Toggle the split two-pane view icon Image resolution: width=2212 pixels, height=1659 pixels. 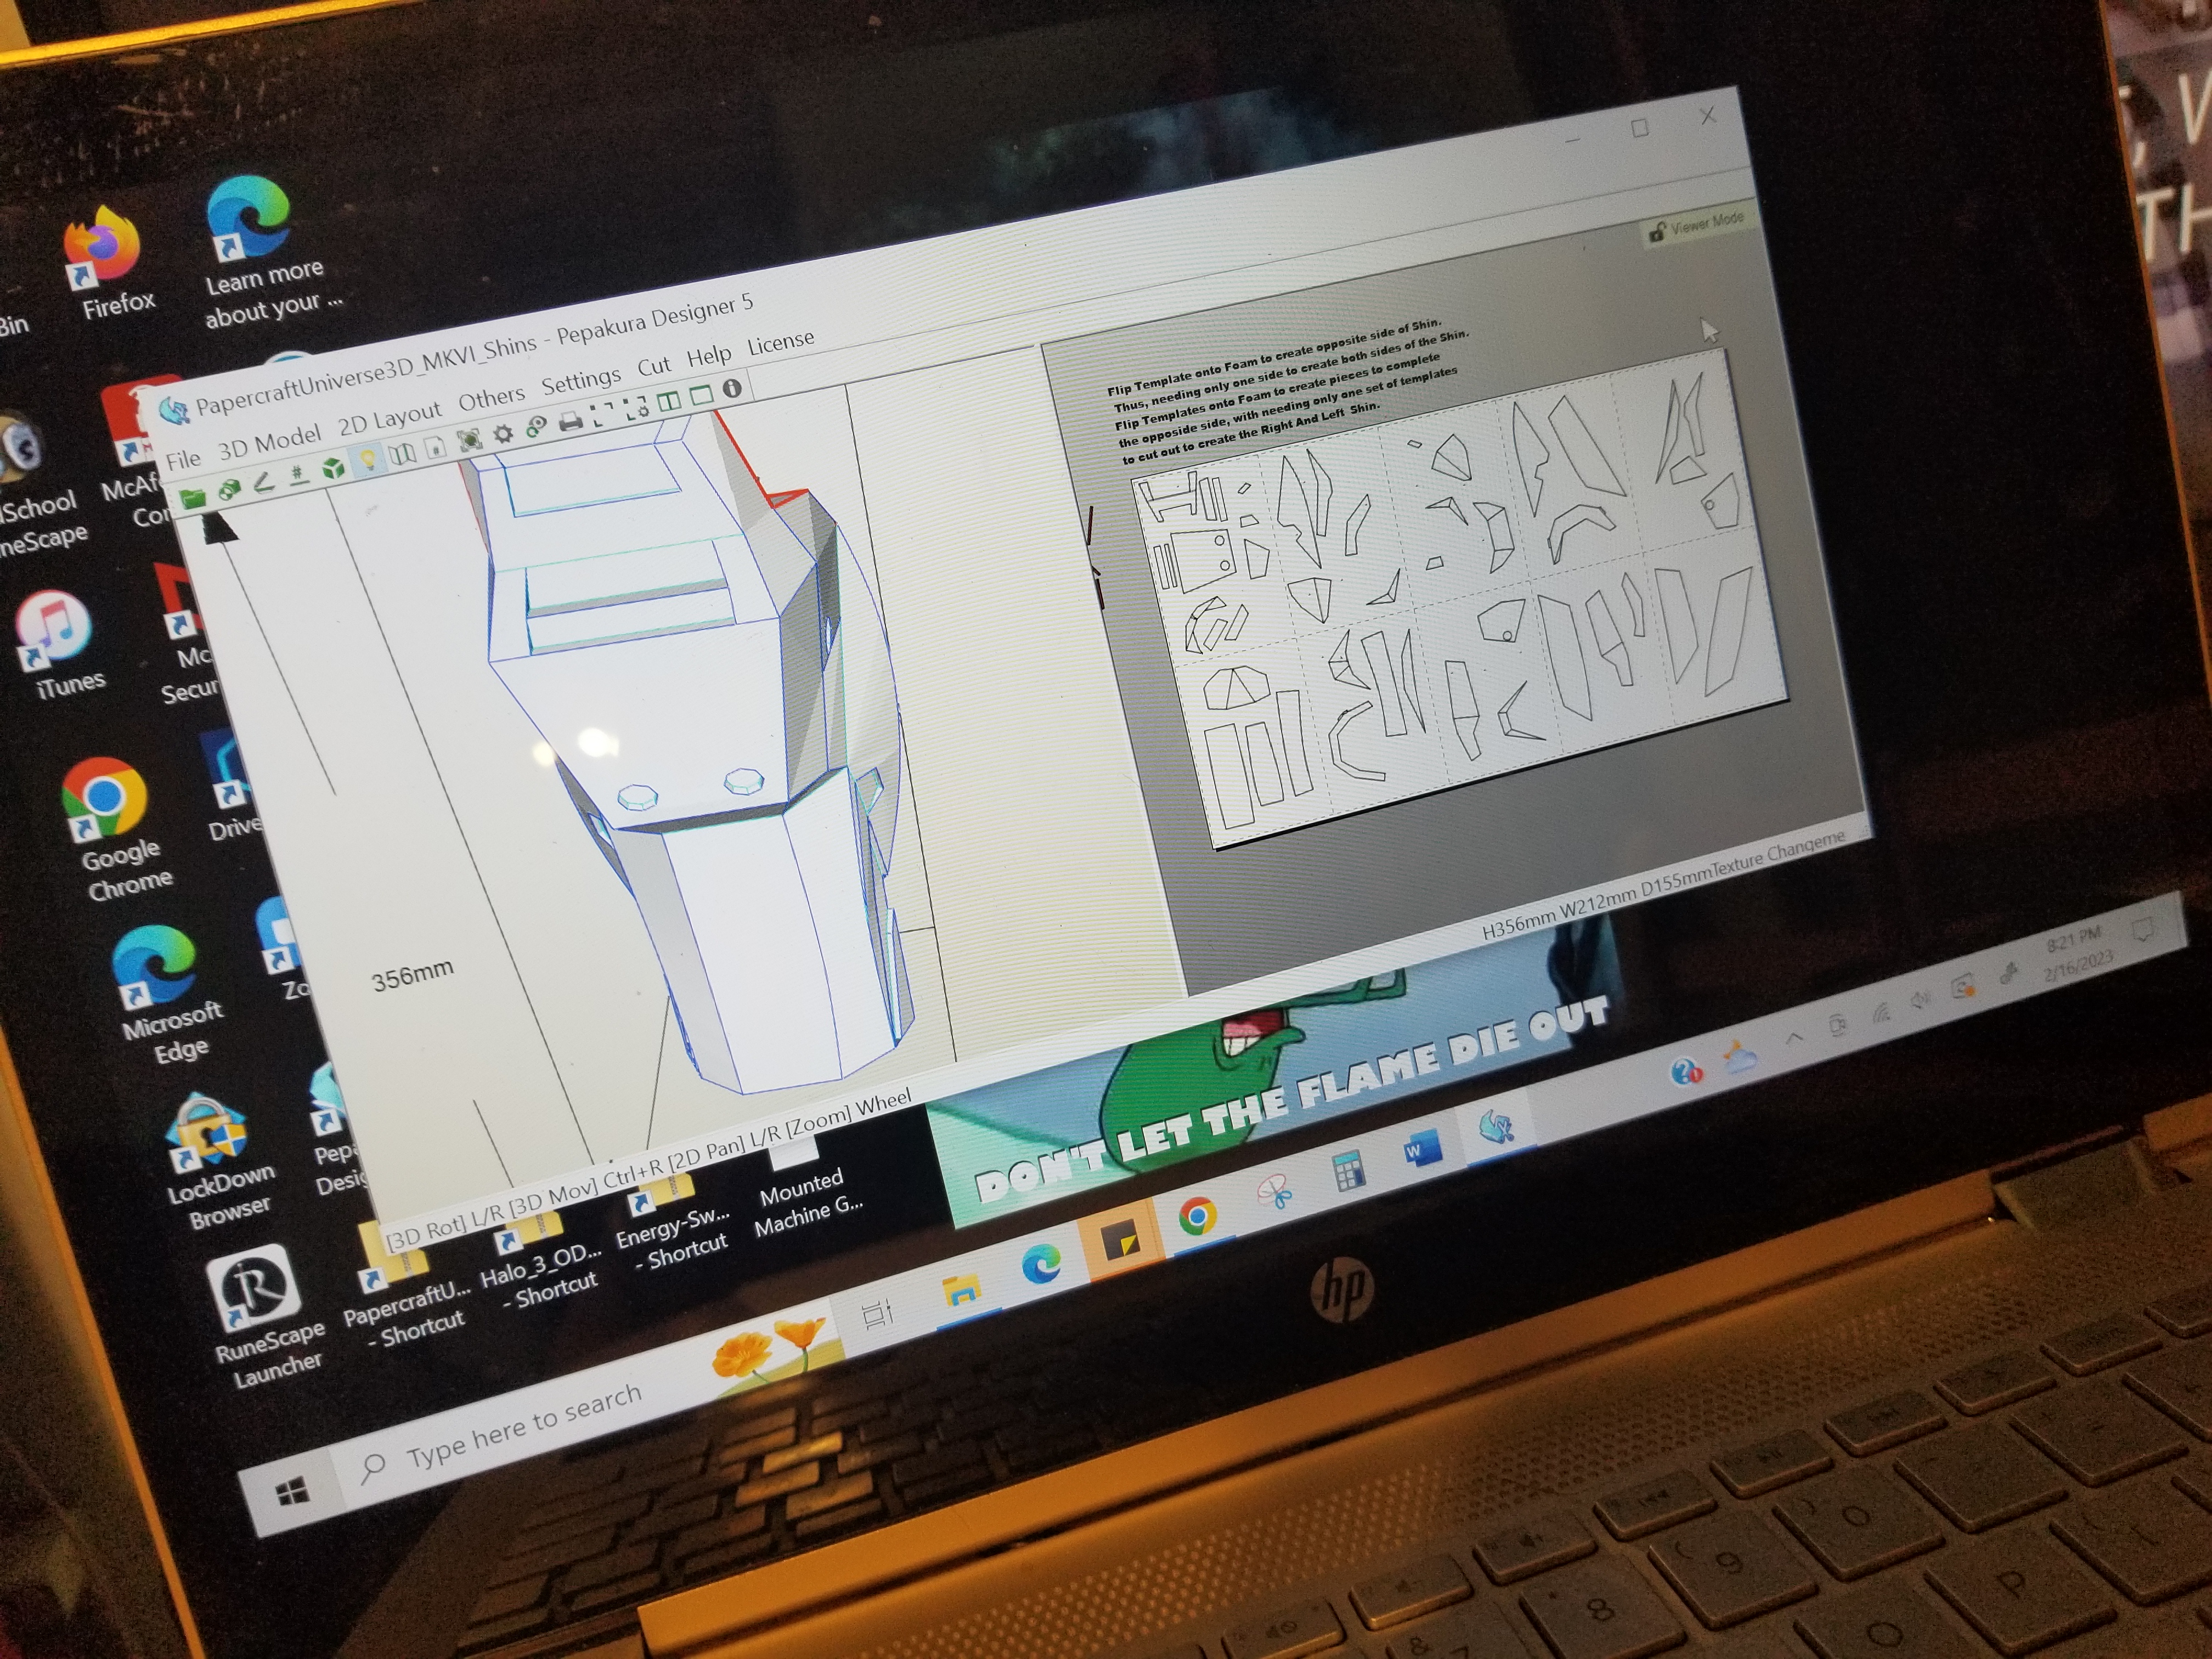click(669, 402)
